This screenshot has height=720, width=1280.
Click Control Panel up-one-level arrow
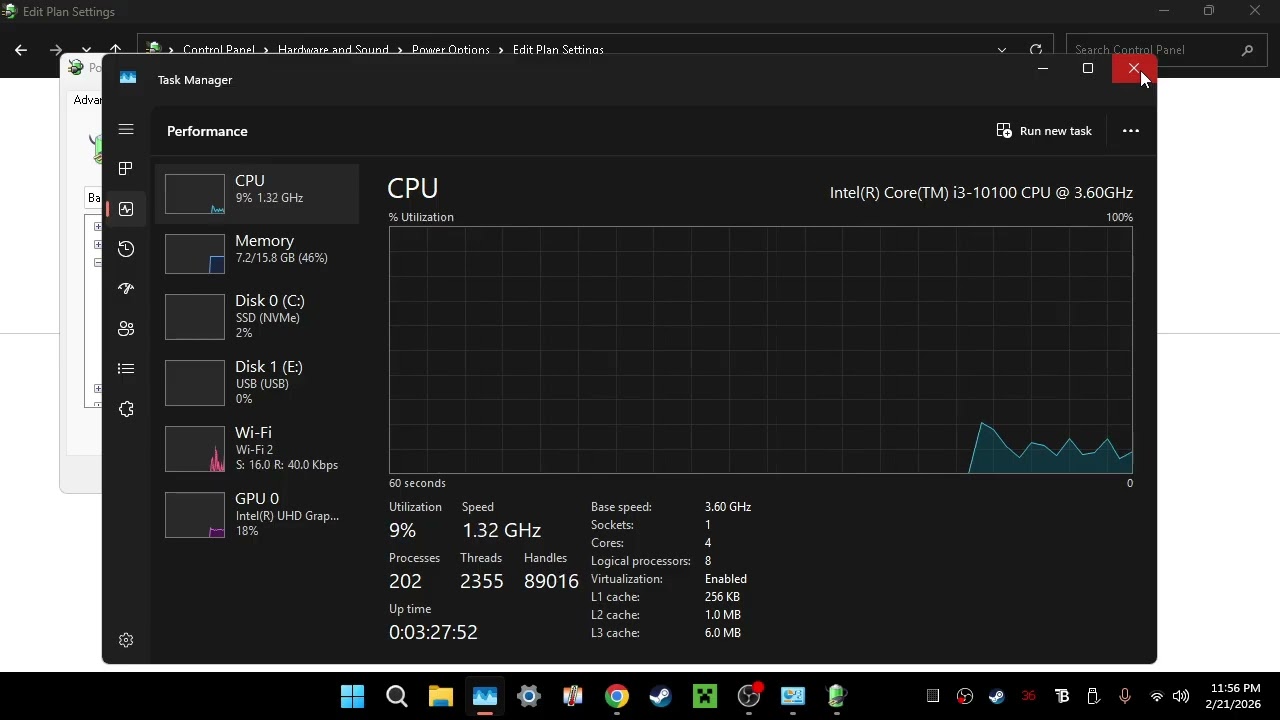point(116,50)
